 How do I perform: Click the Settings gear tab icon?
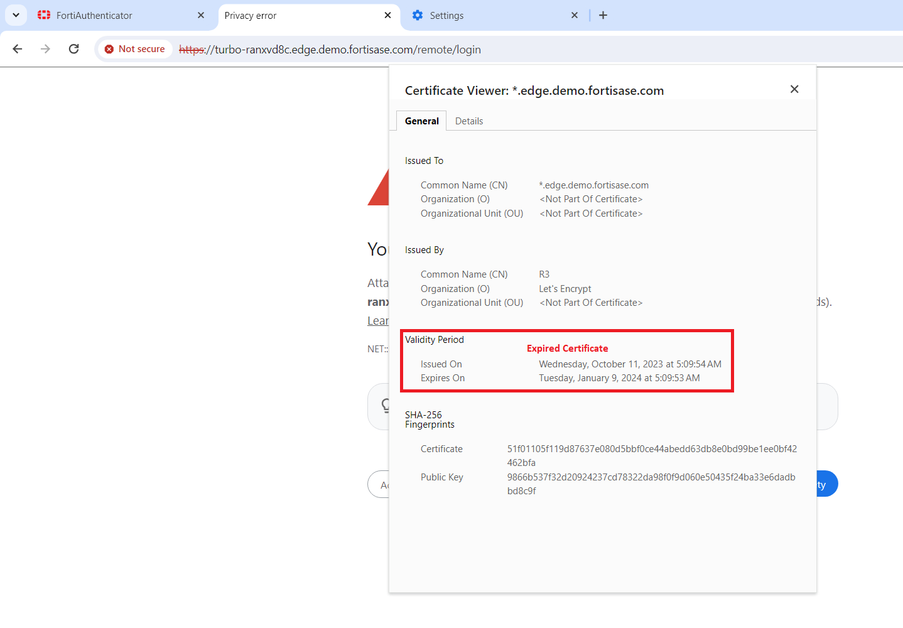(418, 16)
